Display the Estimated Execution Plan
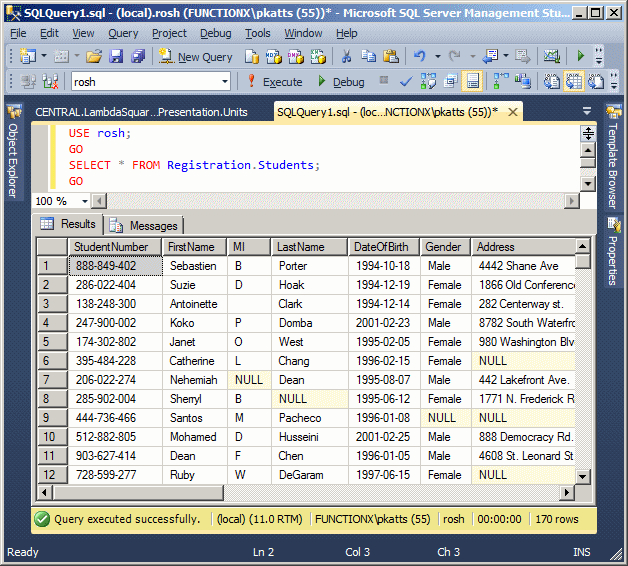Viewport: 628px width, 566px height. [428, 81]
